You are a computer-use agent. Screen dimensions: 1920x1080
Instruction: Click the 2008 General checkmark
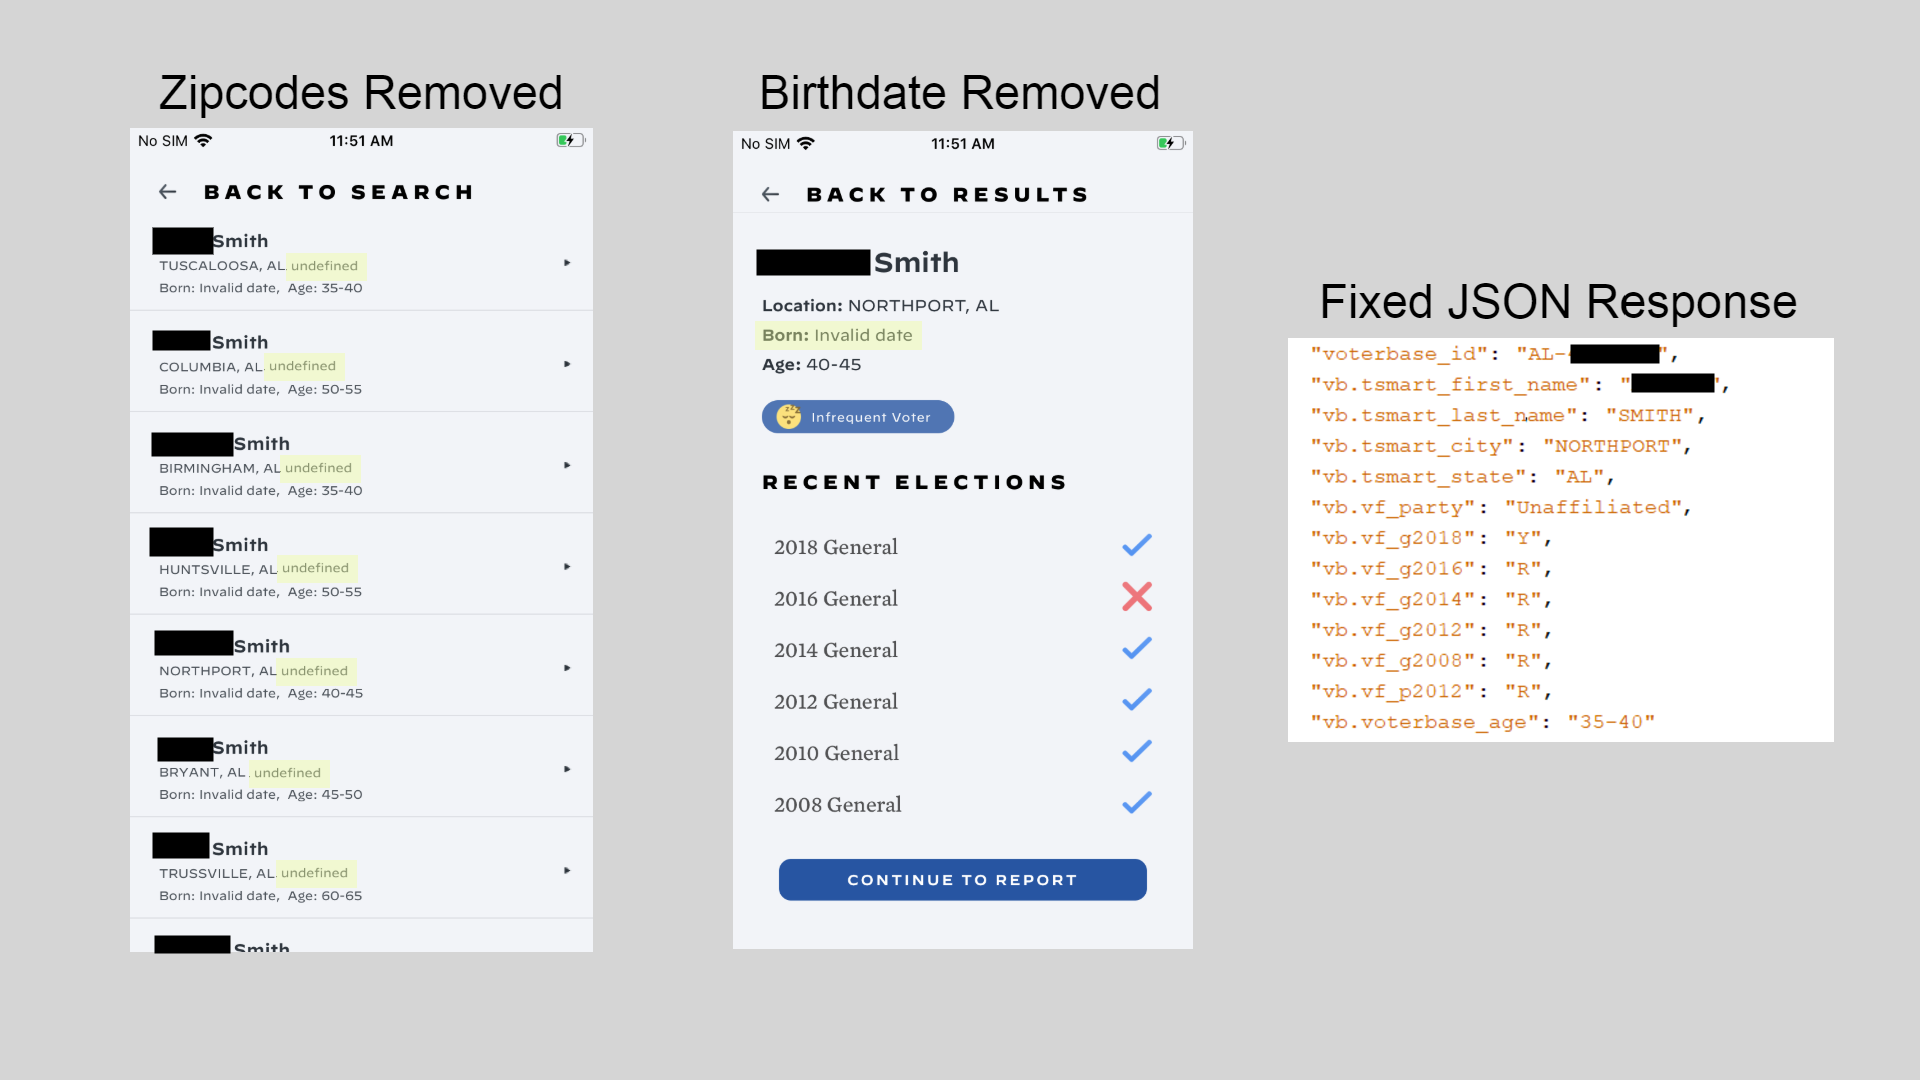[x=1137, y=803]
